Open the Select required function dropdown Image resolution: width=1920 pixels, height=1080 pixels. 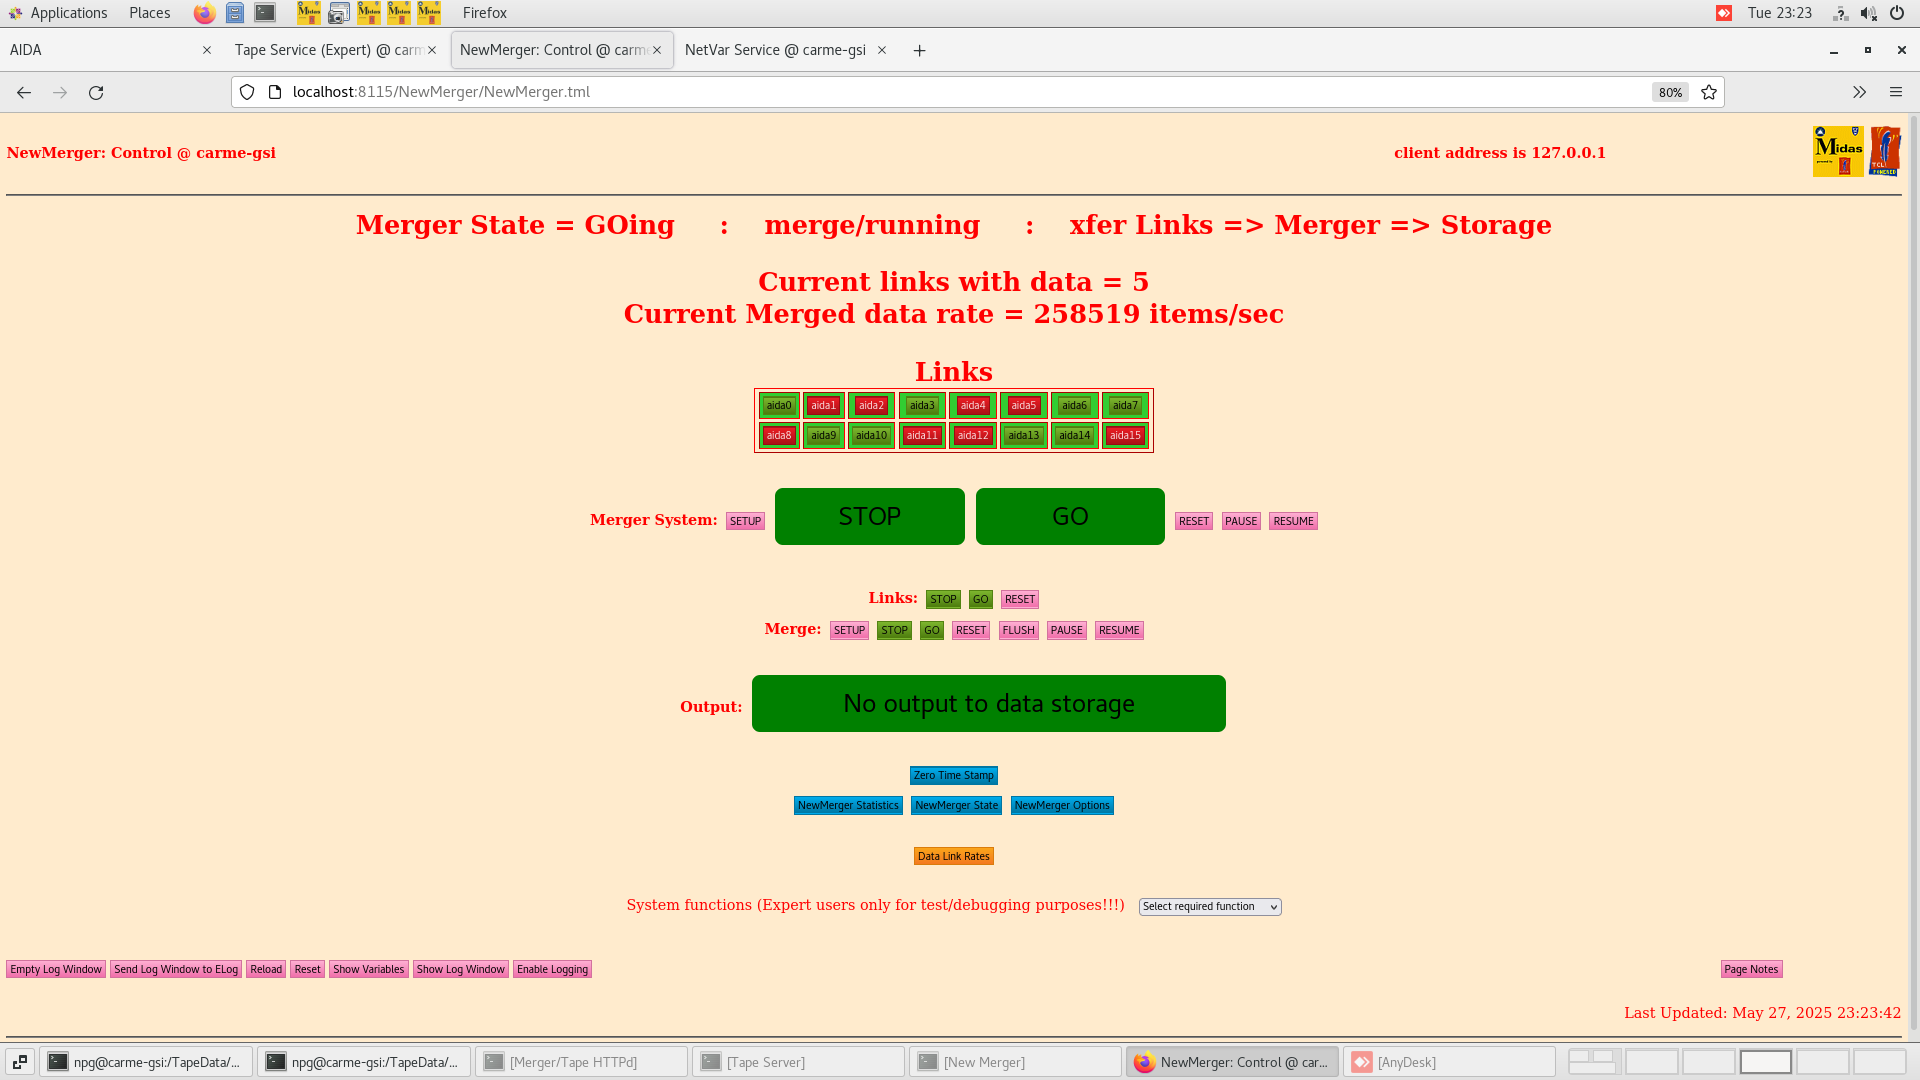coord(1209,906)
